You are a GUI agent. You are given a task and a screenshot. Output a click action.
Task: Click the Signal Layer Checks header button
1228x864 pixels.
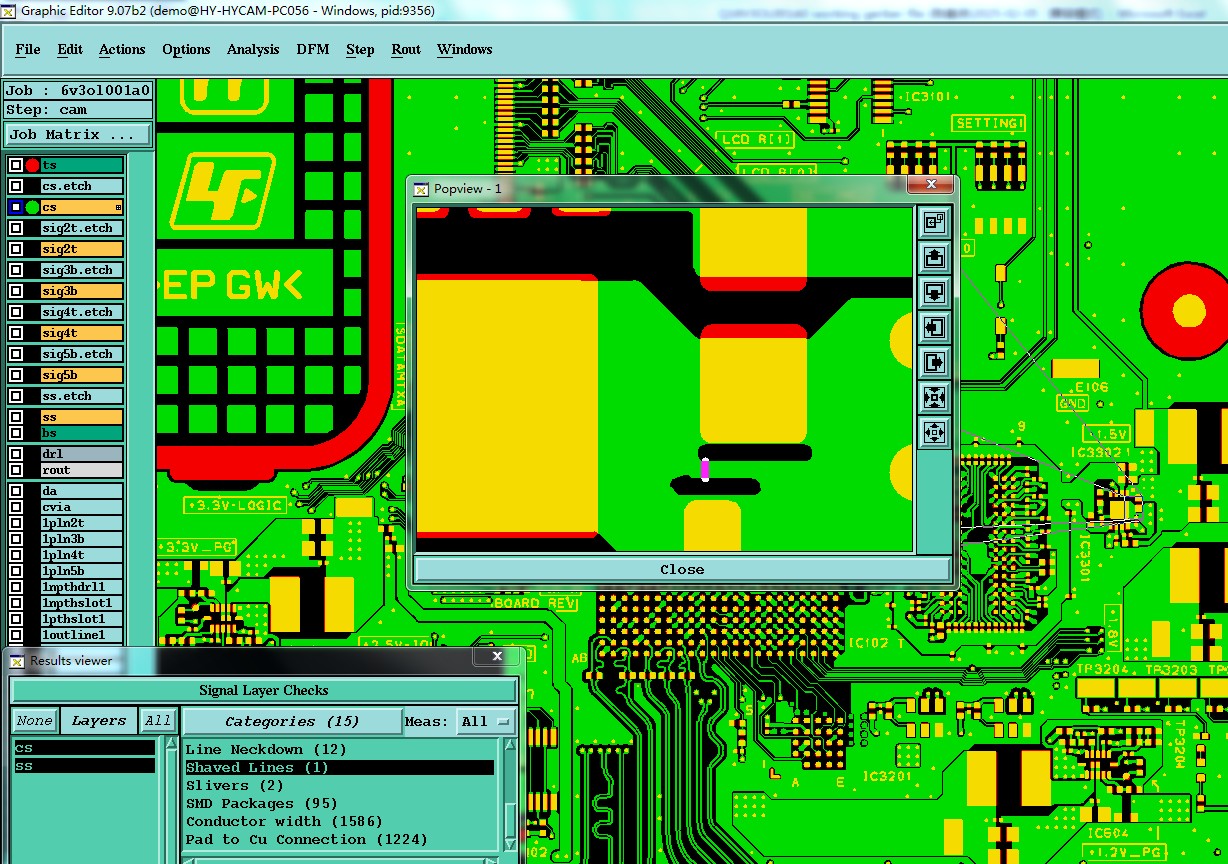(x=264, y=690)
